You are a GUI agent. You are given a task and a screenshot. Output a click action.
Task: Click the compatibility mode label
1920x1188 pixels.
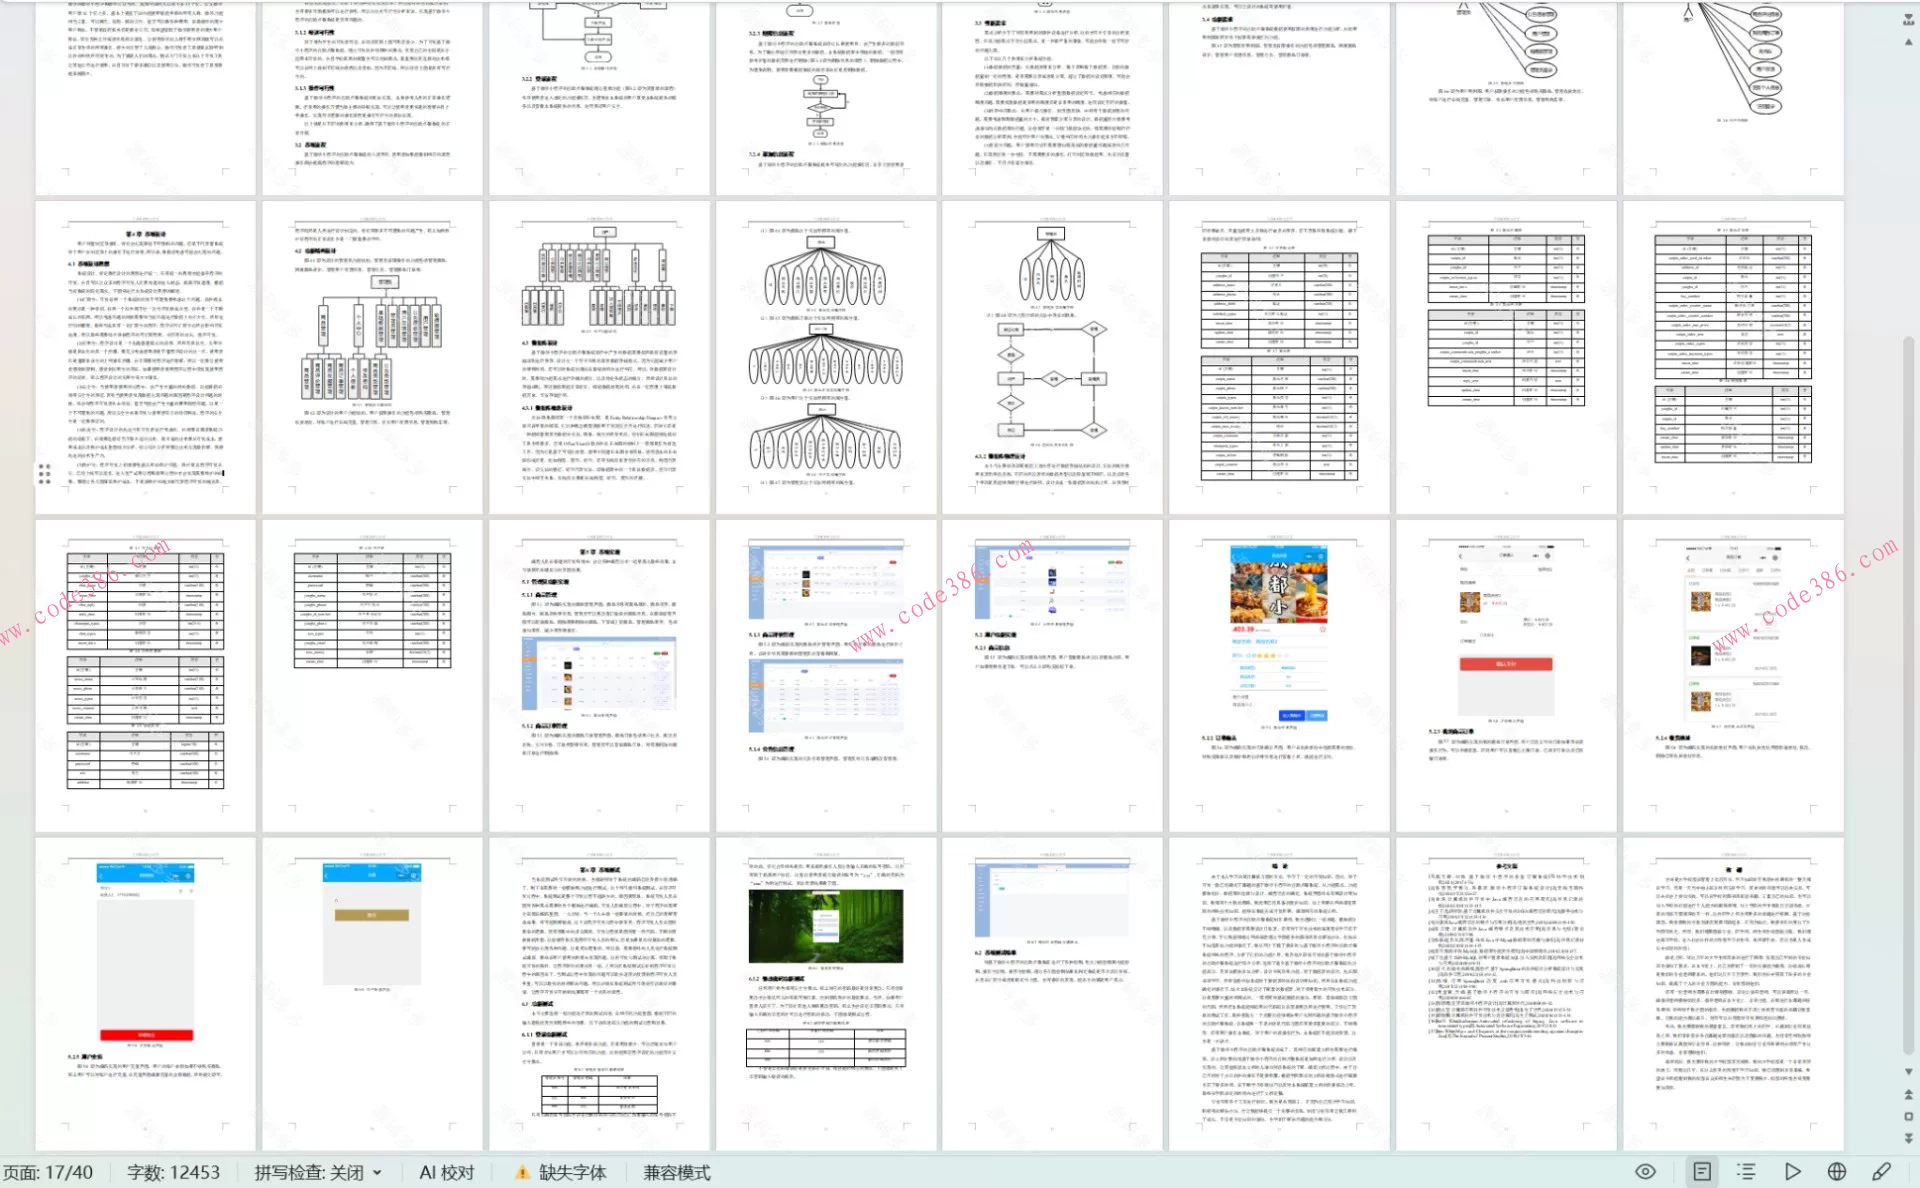pos(677,1172)
